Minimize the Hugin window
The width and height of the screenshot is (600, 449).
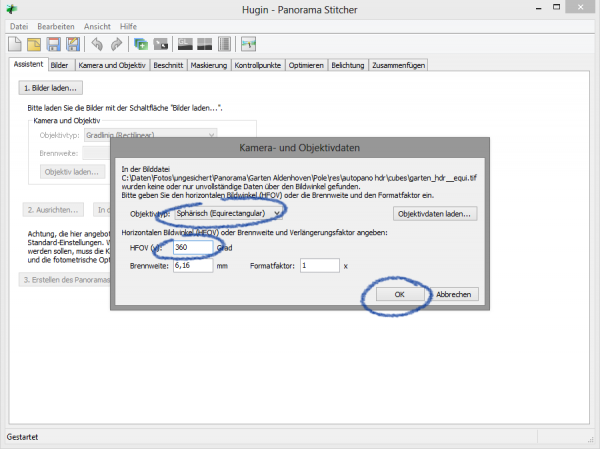click(539, 8)
